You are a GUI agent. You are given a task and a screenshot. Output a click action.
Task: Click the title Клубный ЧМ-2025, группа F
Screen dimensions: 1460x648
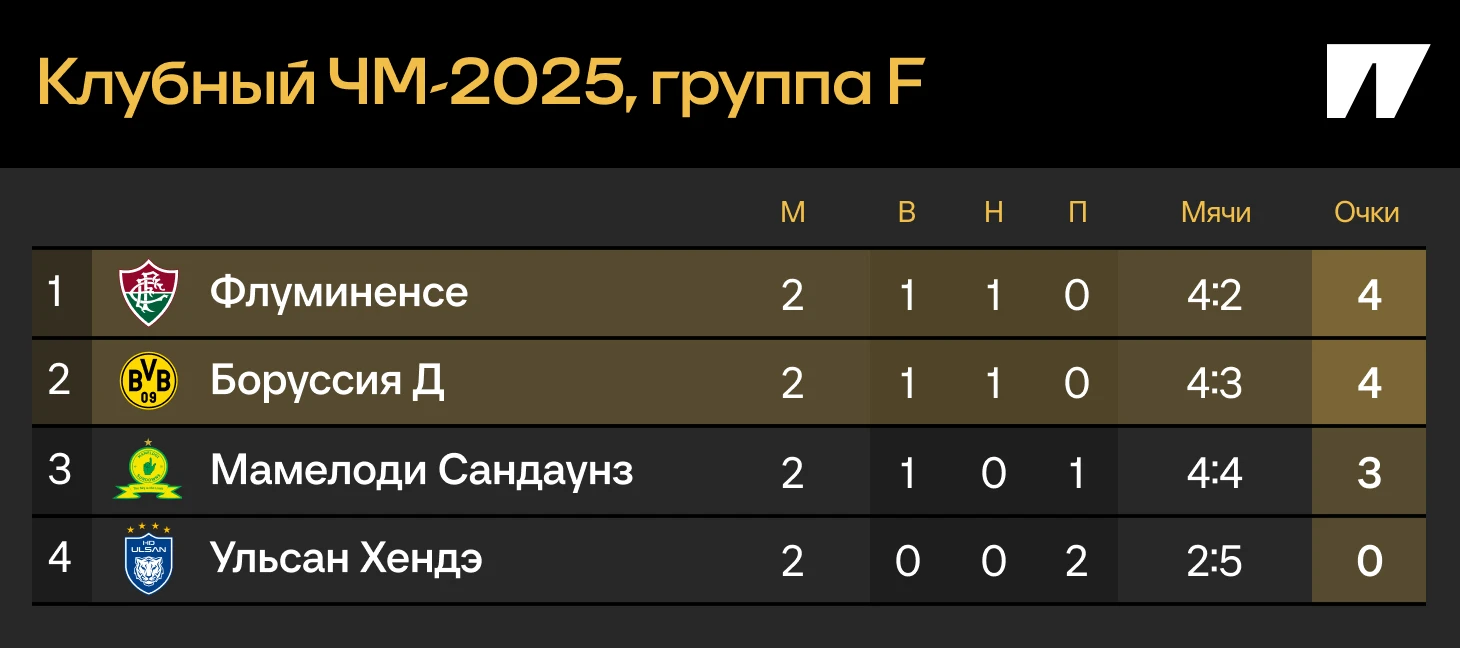[x=479, y=84]
